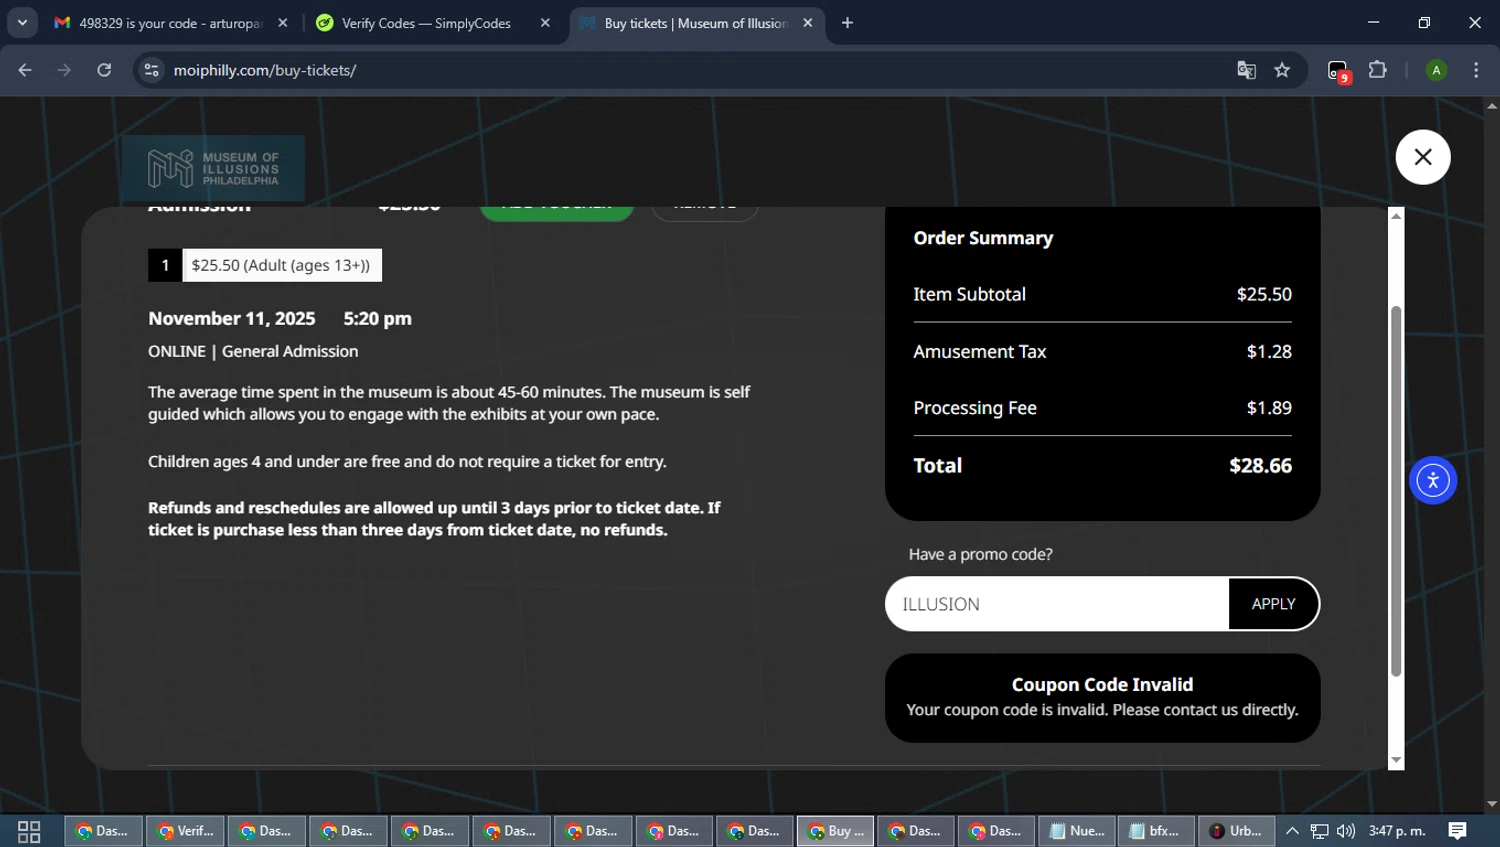This screenshot has width=1500, height=847.
Task: Open the accessibility options button
Action: pyautogui.click(x=1433, y=481)
